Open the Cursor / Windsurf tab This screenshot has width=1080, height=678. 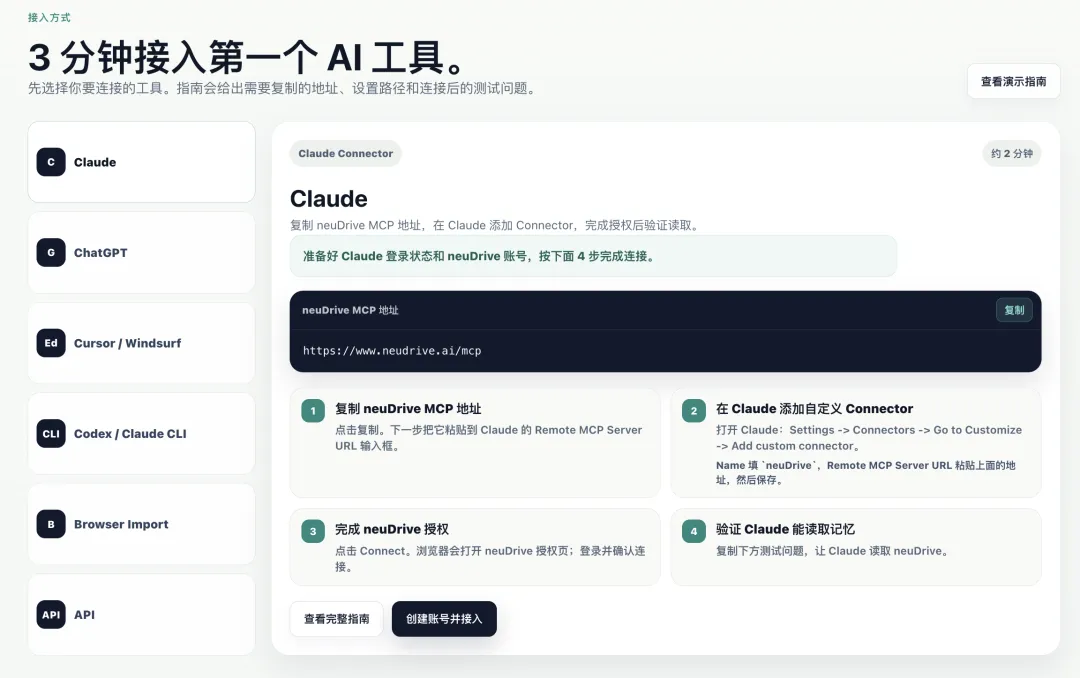pyautogui.click(x=141, y=343)
